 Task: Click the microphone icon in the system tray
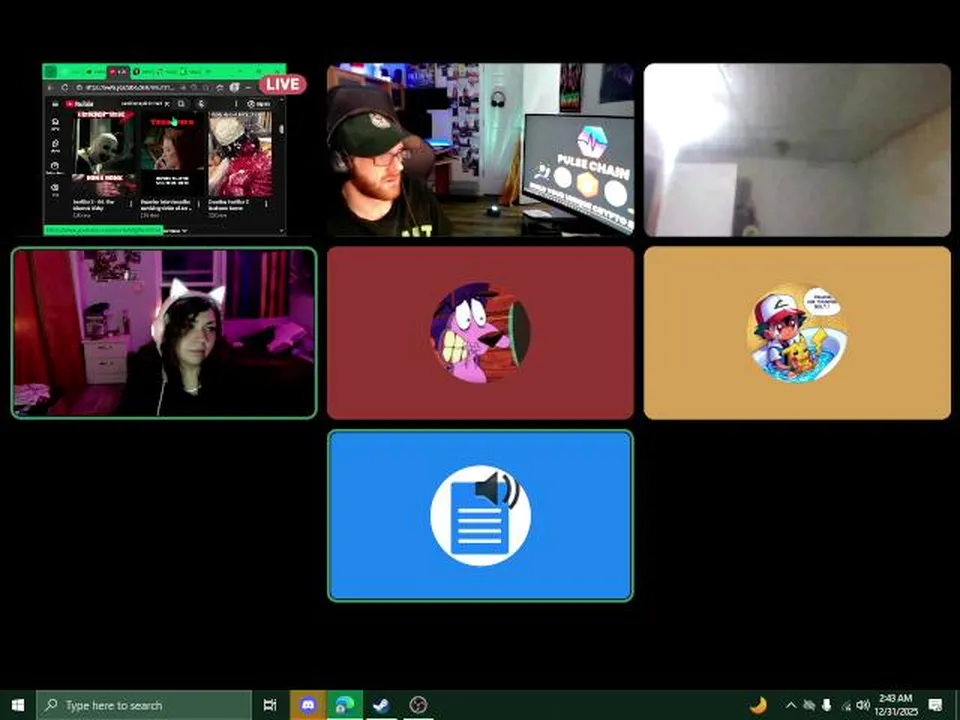(827, 706)
